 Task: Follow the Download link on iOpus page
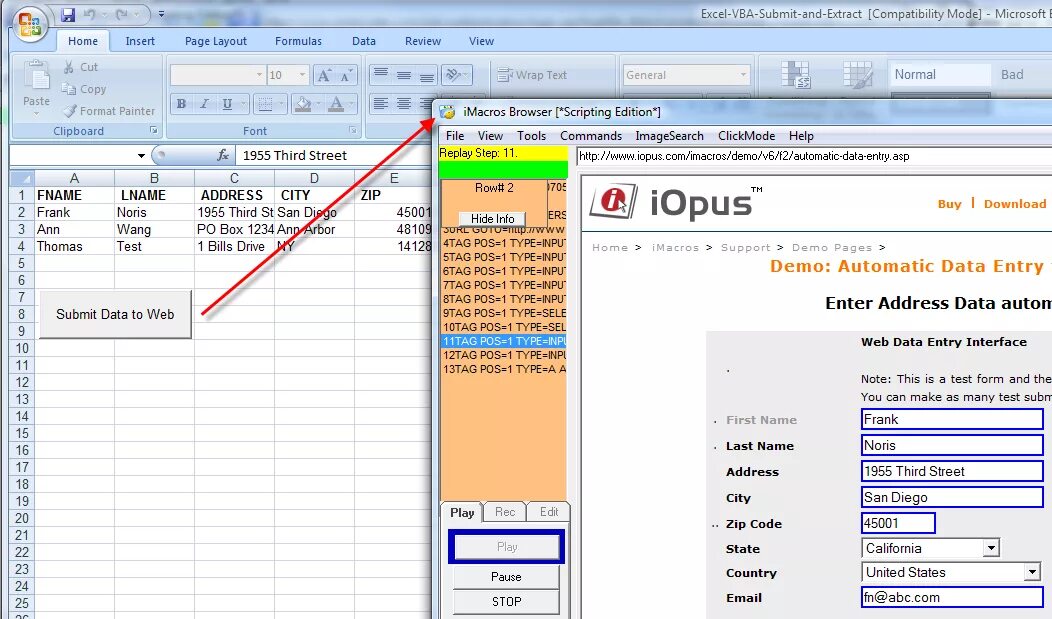click(1014, 204)
